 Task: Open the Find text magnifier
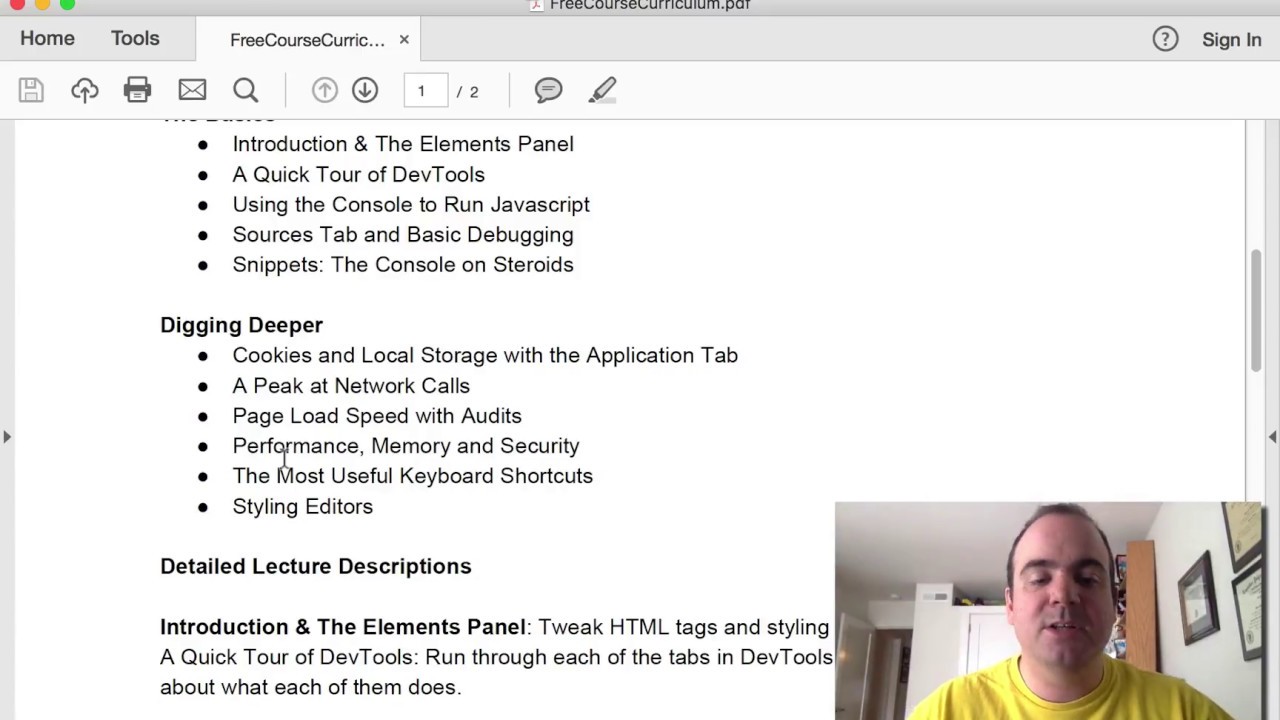click(245, 90)
